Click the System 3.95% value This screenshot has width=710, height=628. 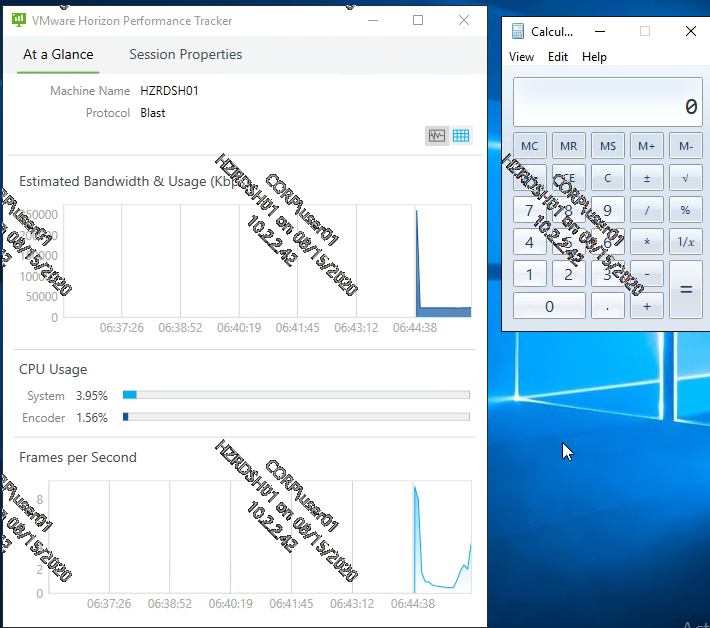pos(91,396)
